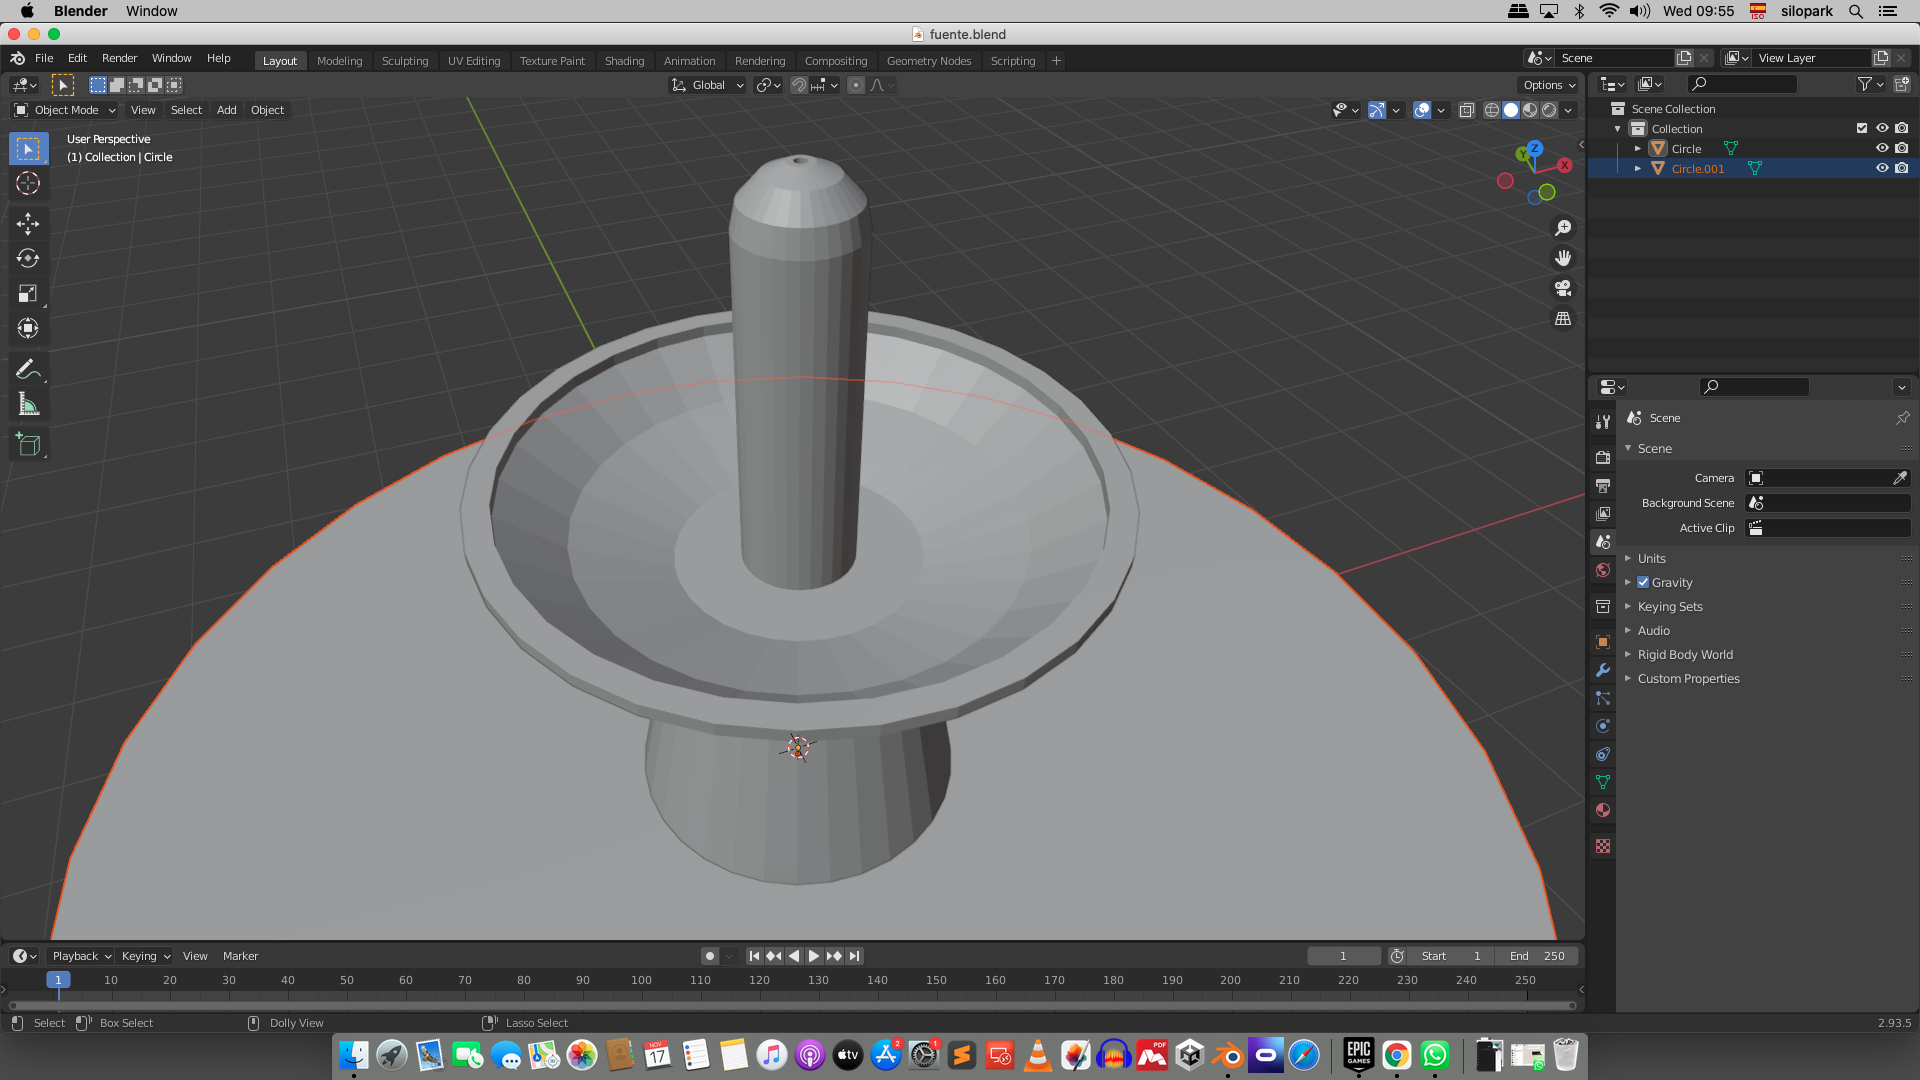
Task: Select the Measure tool
Action: (28, 405)
